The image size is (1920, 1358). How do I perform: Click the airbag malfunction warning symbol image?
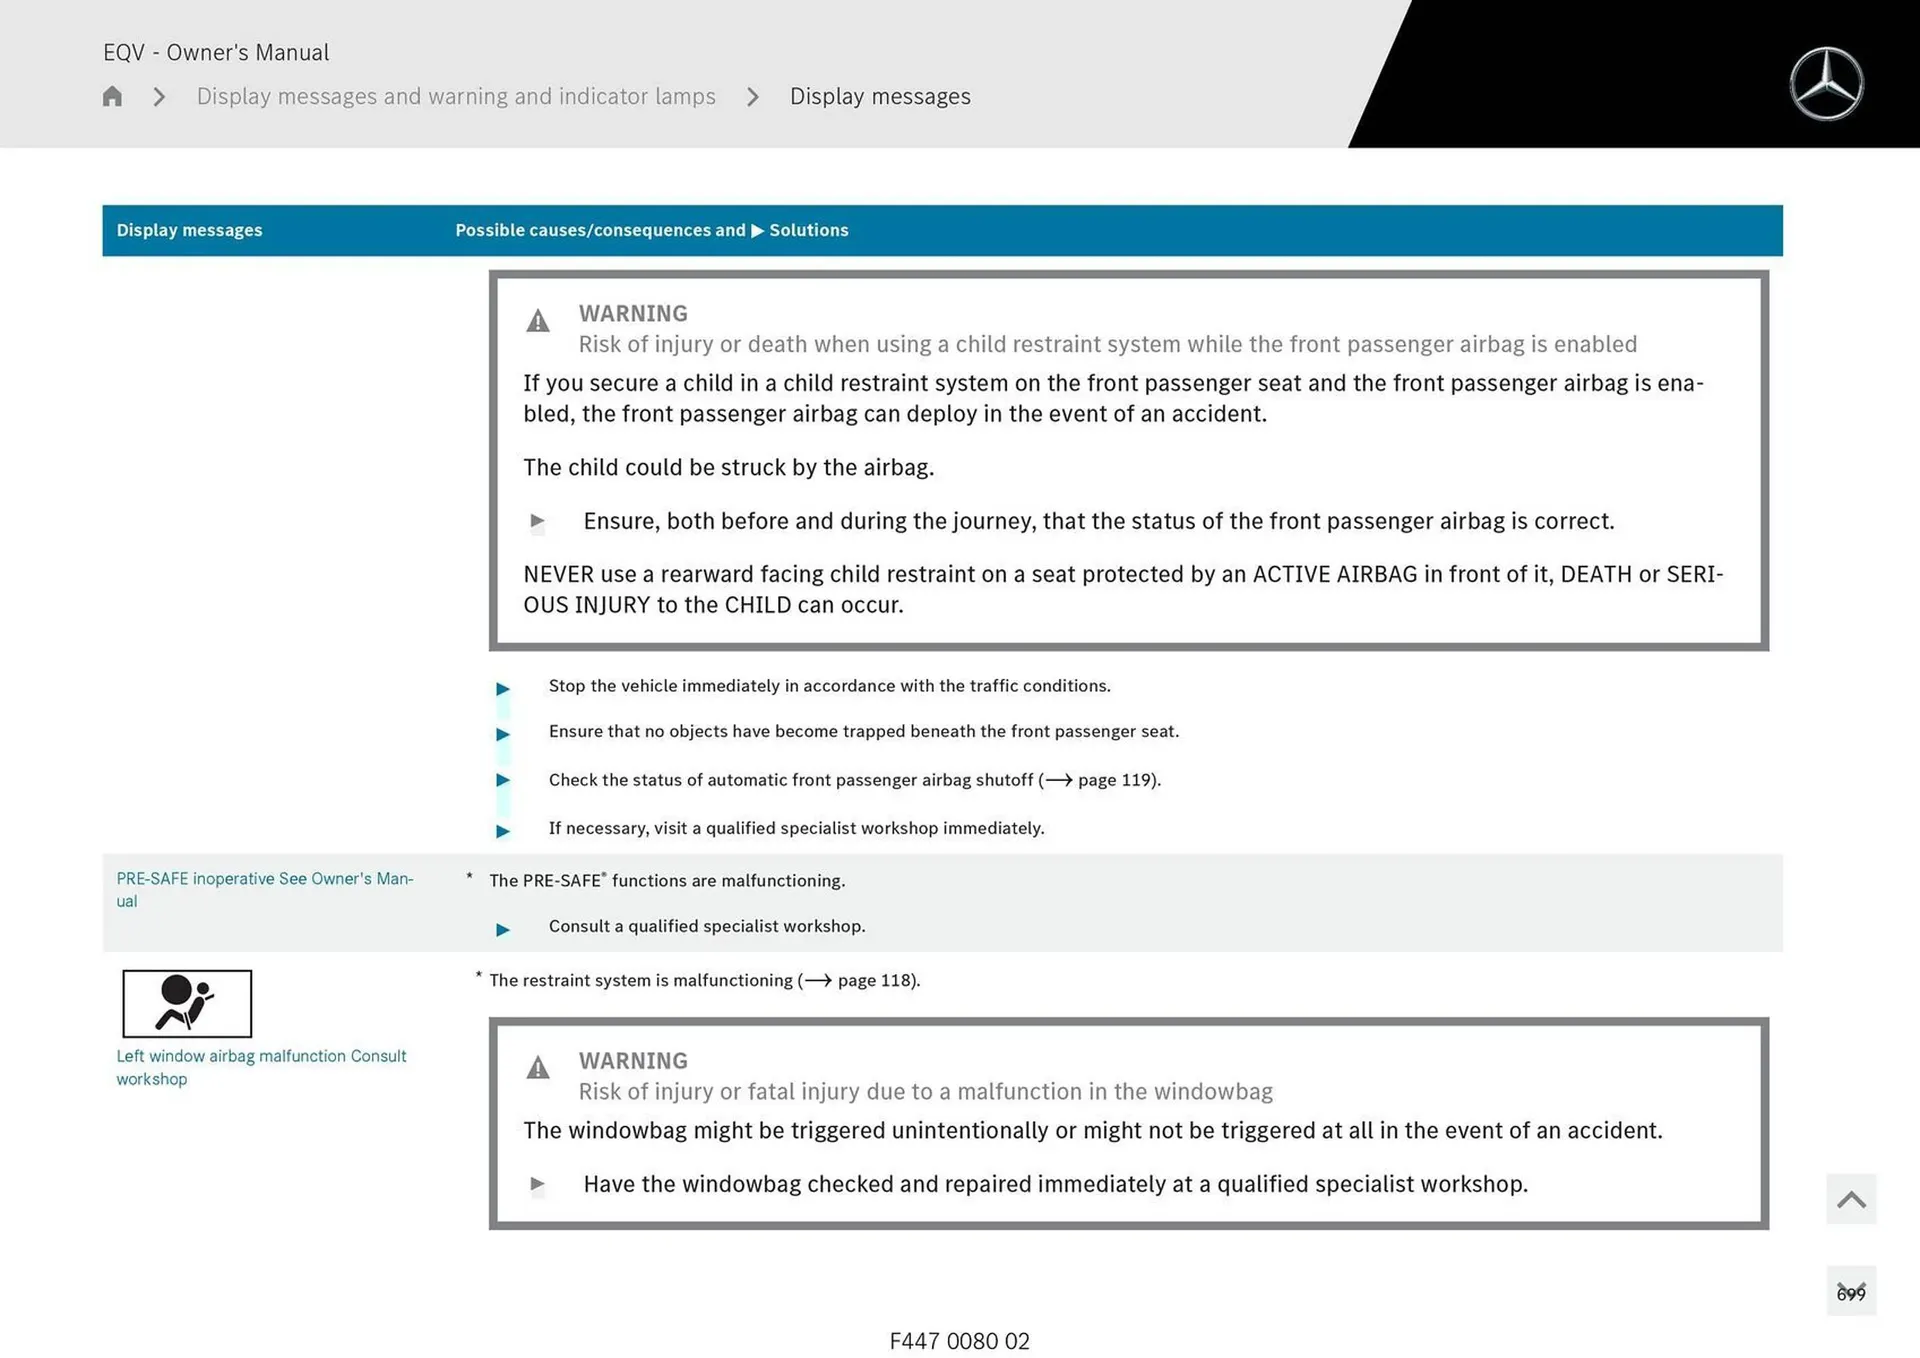187,1003
